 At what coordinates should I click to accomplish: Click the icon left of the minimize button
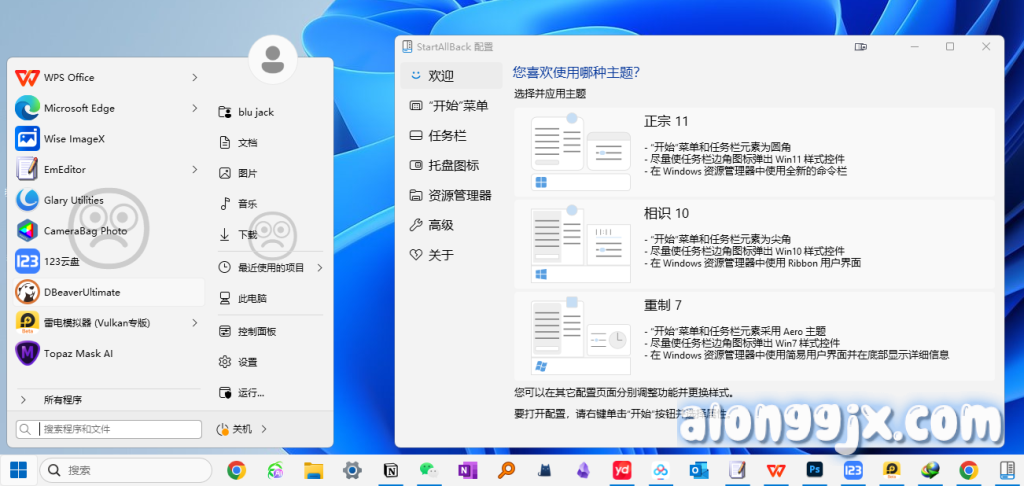point(860,47)
